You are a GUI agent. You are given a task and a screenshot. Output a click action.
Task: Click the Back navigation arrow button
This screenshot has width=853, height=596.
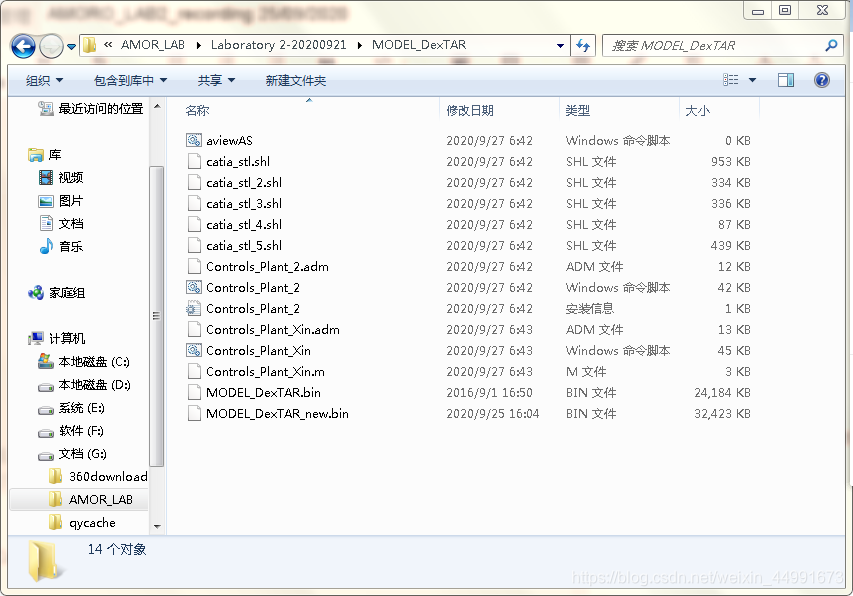point(24,46)
